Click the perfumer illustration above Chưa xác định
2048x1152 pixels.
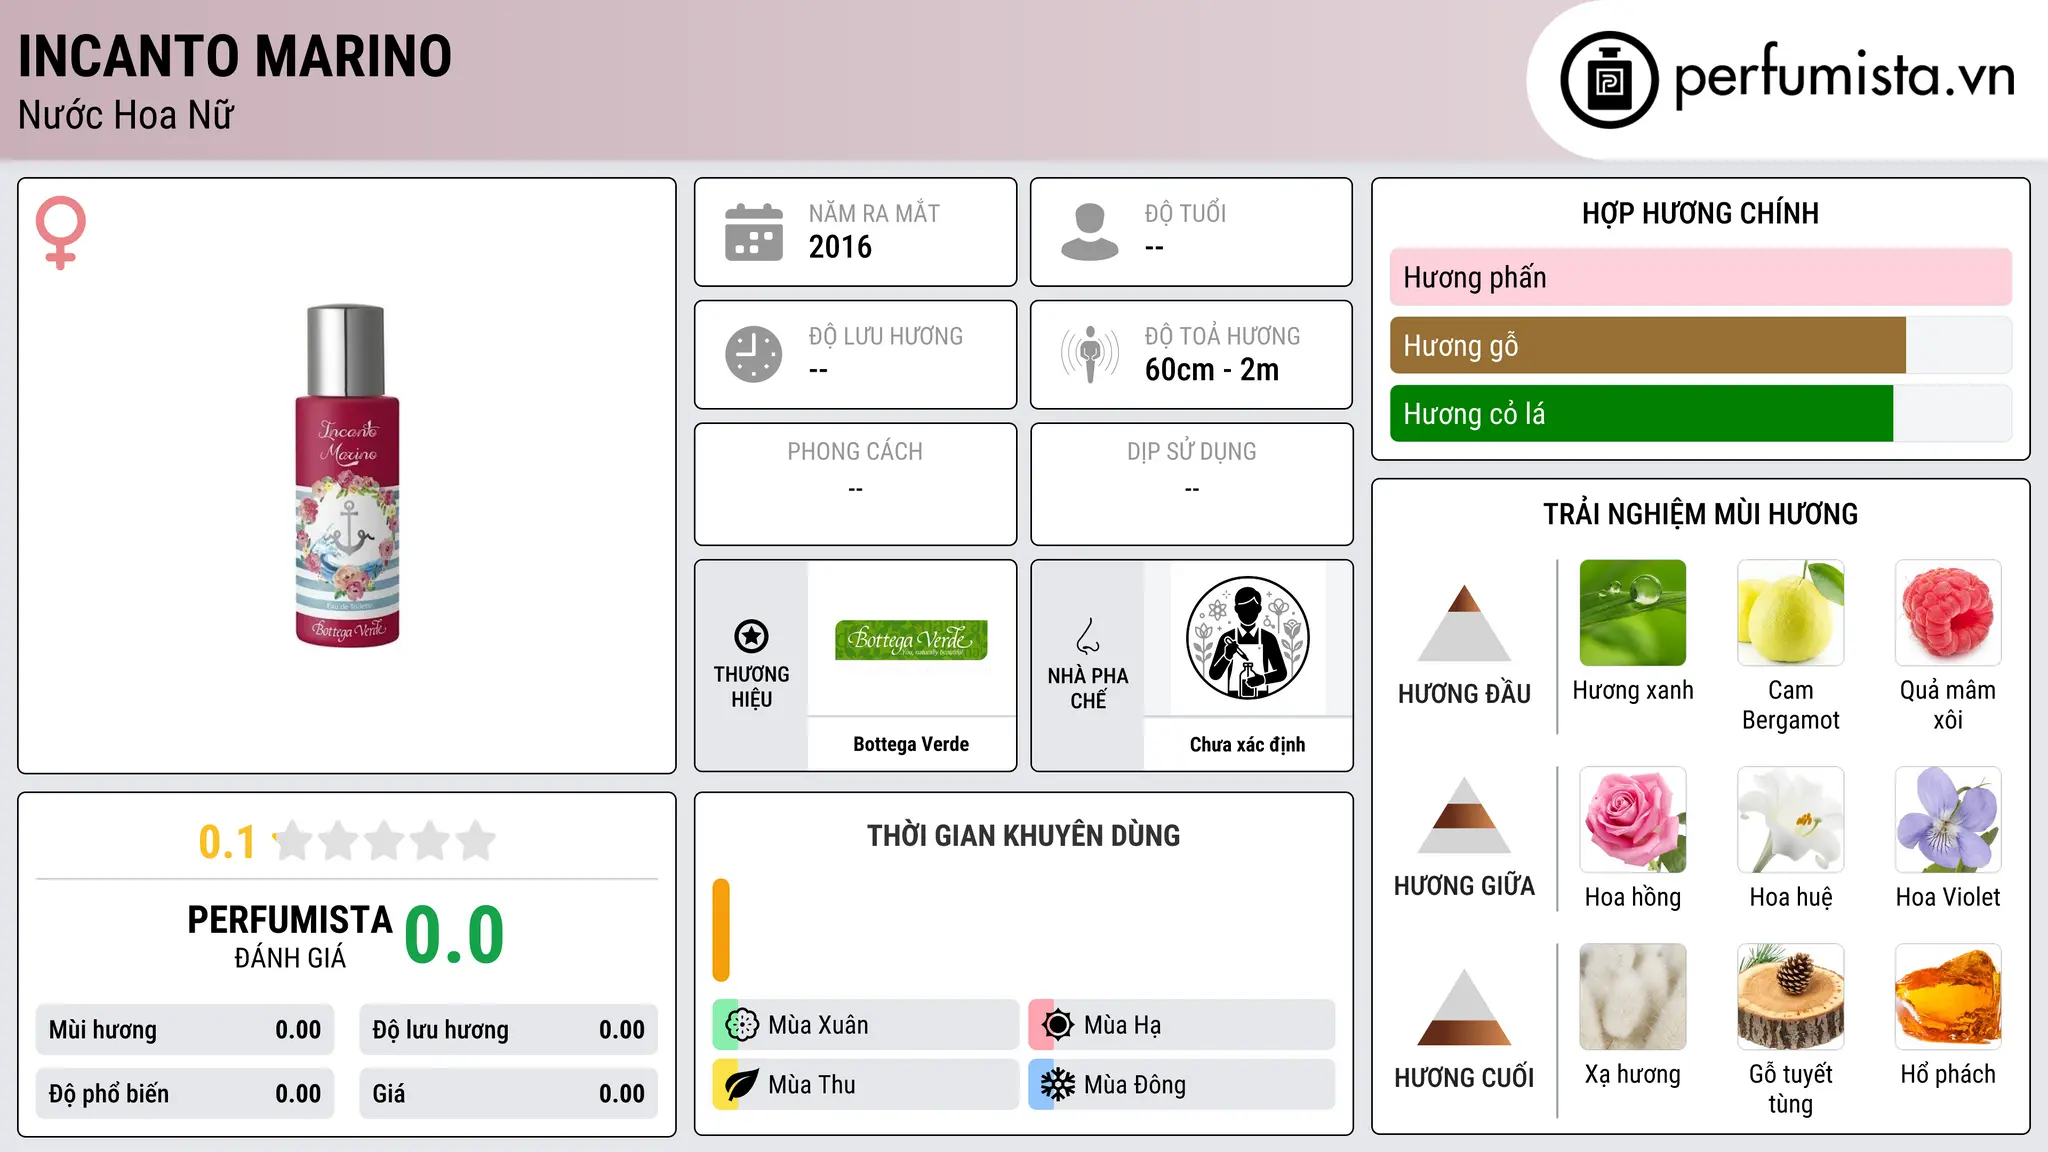click(x=1247, y=638)
